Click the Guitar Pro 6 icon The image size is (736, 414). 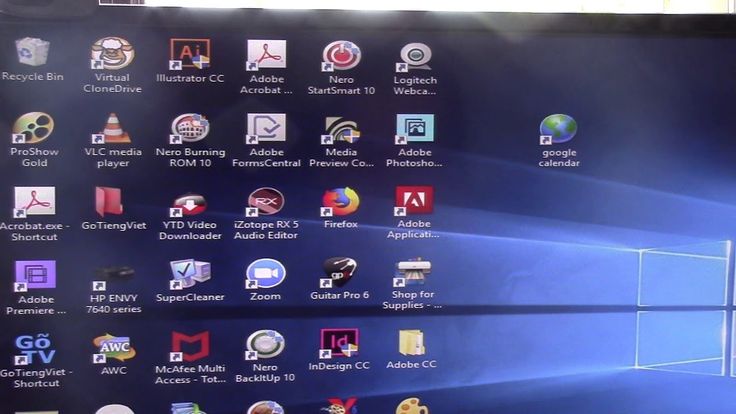pos(339,272)
